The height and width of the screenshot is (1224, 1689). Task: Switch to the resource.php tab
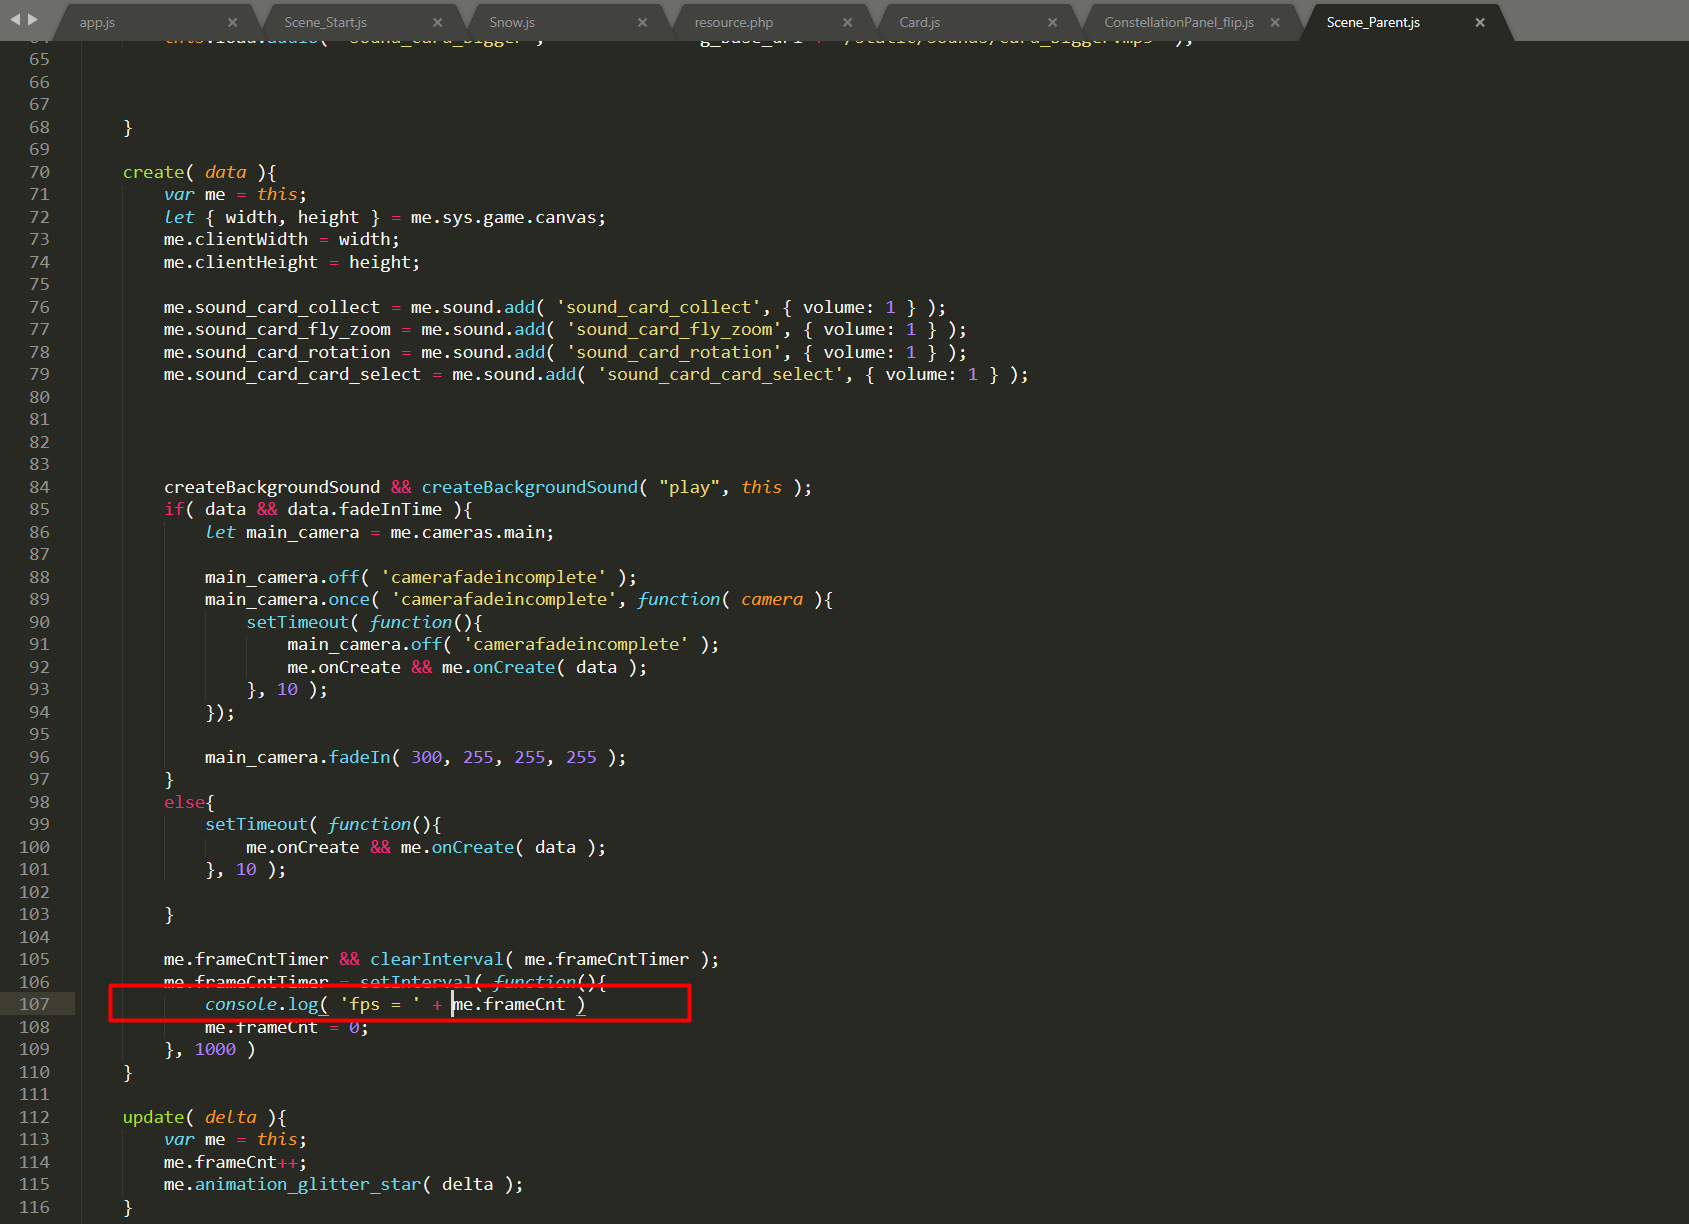coord(734,22)
